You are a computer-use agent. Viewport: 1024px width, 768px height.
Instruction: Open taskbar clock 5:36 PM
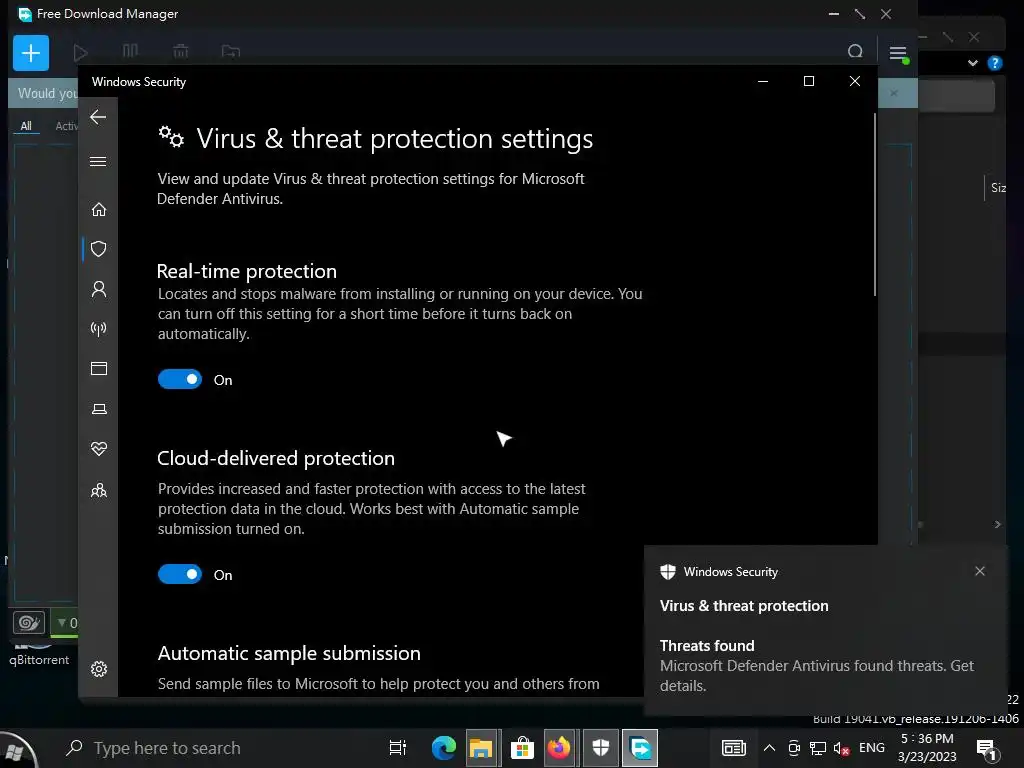click(927, 748)
